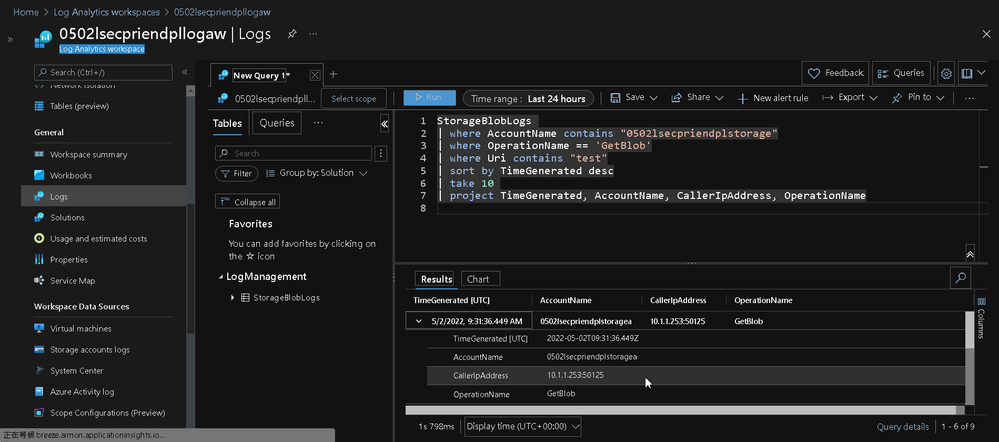Open Query details link

pos(902,427)
